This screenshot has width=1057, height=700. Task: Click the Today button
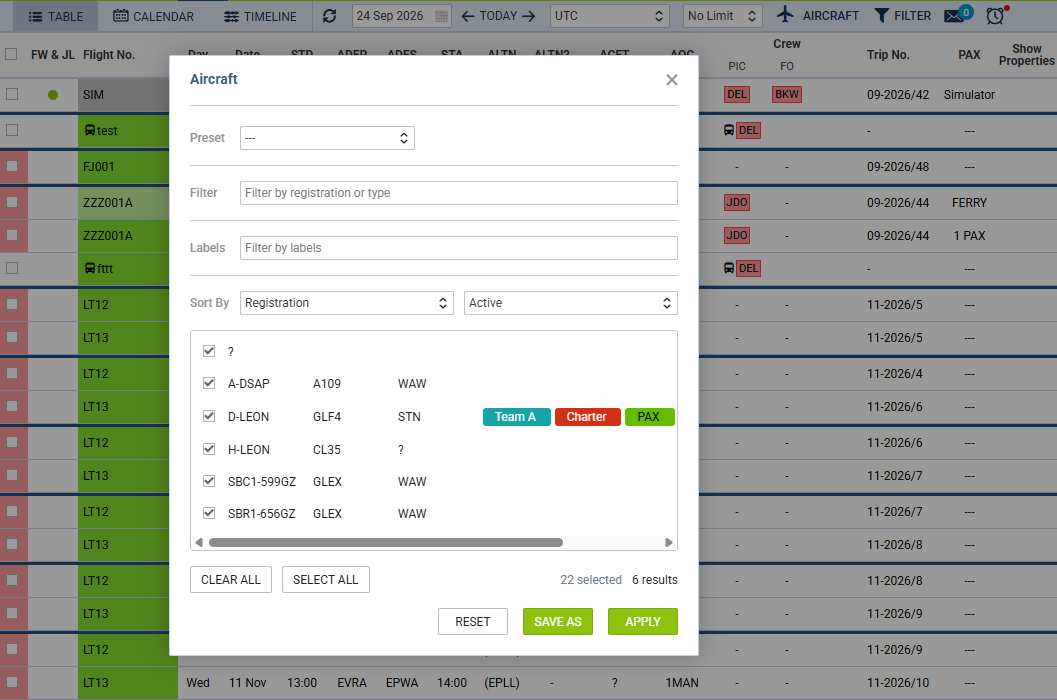click(x=498, y=16)
